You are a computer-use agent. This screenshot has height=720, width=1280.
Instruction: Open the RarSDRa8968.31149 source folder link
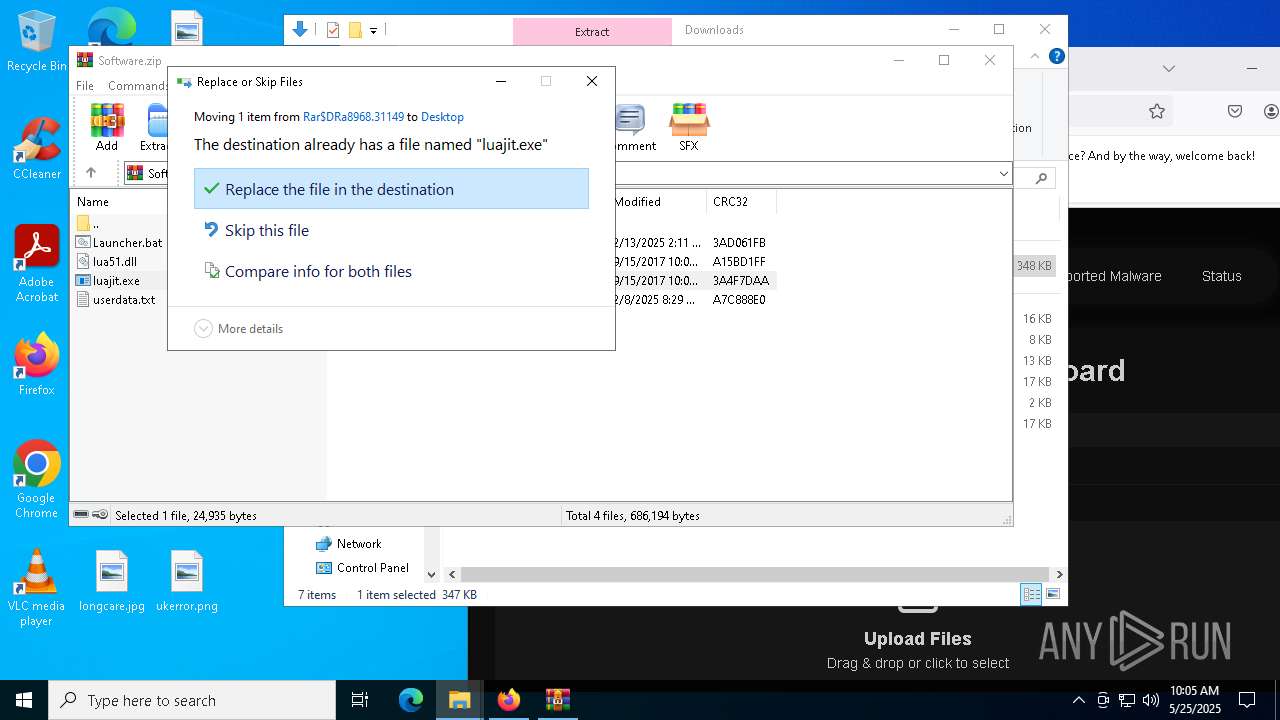(353, 117)
